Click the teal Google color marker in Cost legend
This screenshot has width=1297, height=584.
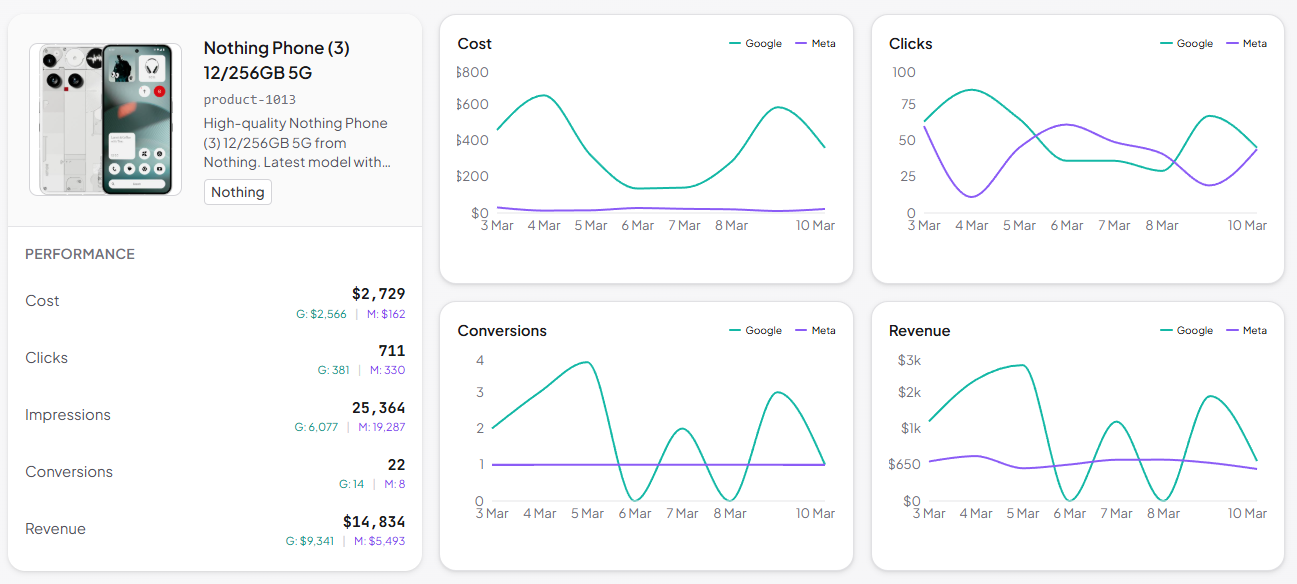[x=735, y=43]
